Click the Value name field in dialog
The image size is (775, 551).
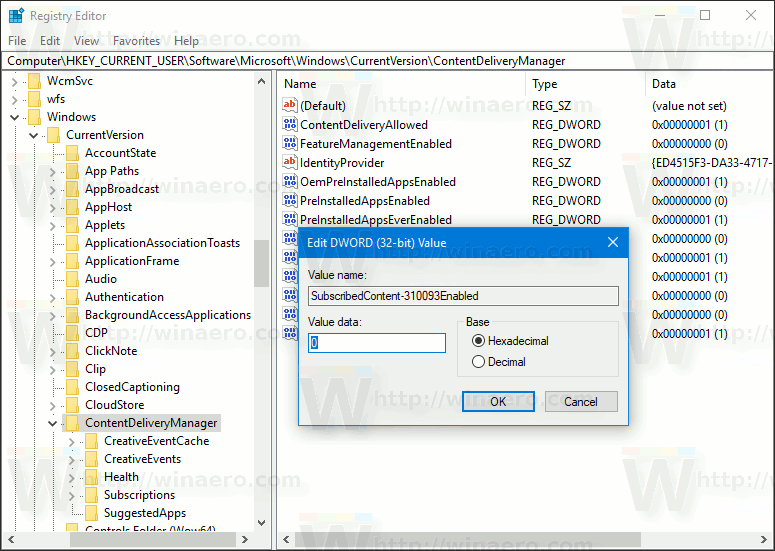(x=463, y=296)
